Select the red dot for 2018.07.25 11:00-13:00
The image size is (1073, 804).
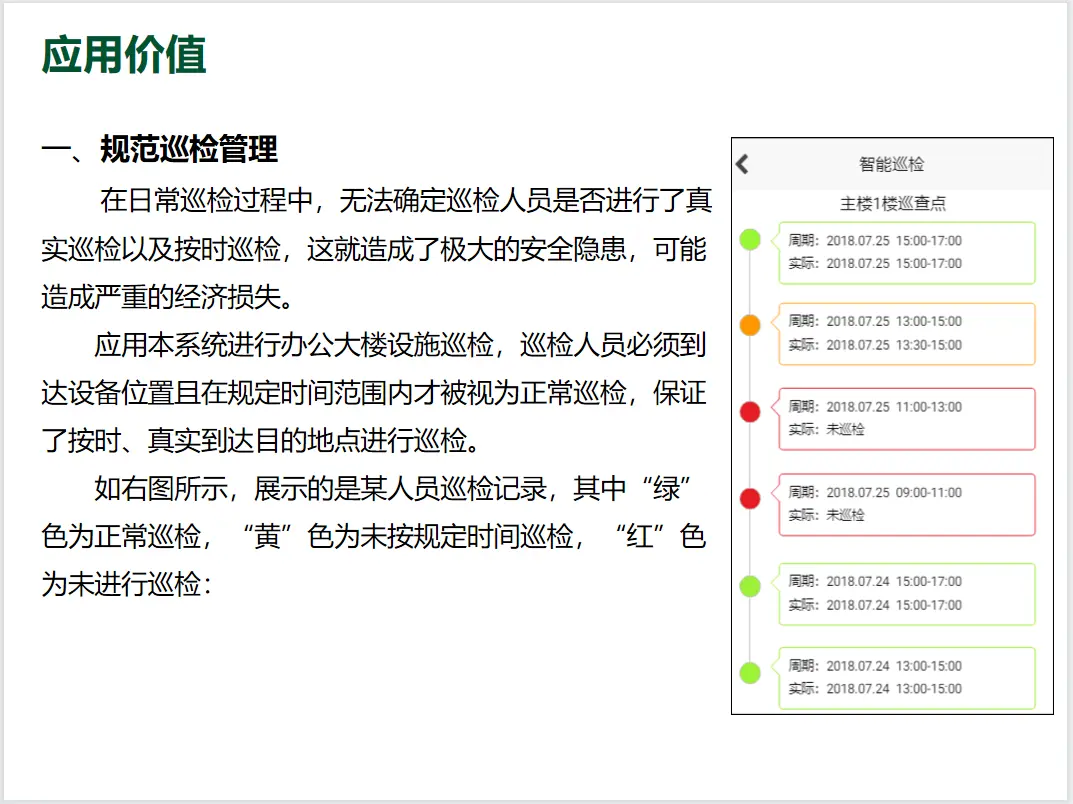pos(750,412)
